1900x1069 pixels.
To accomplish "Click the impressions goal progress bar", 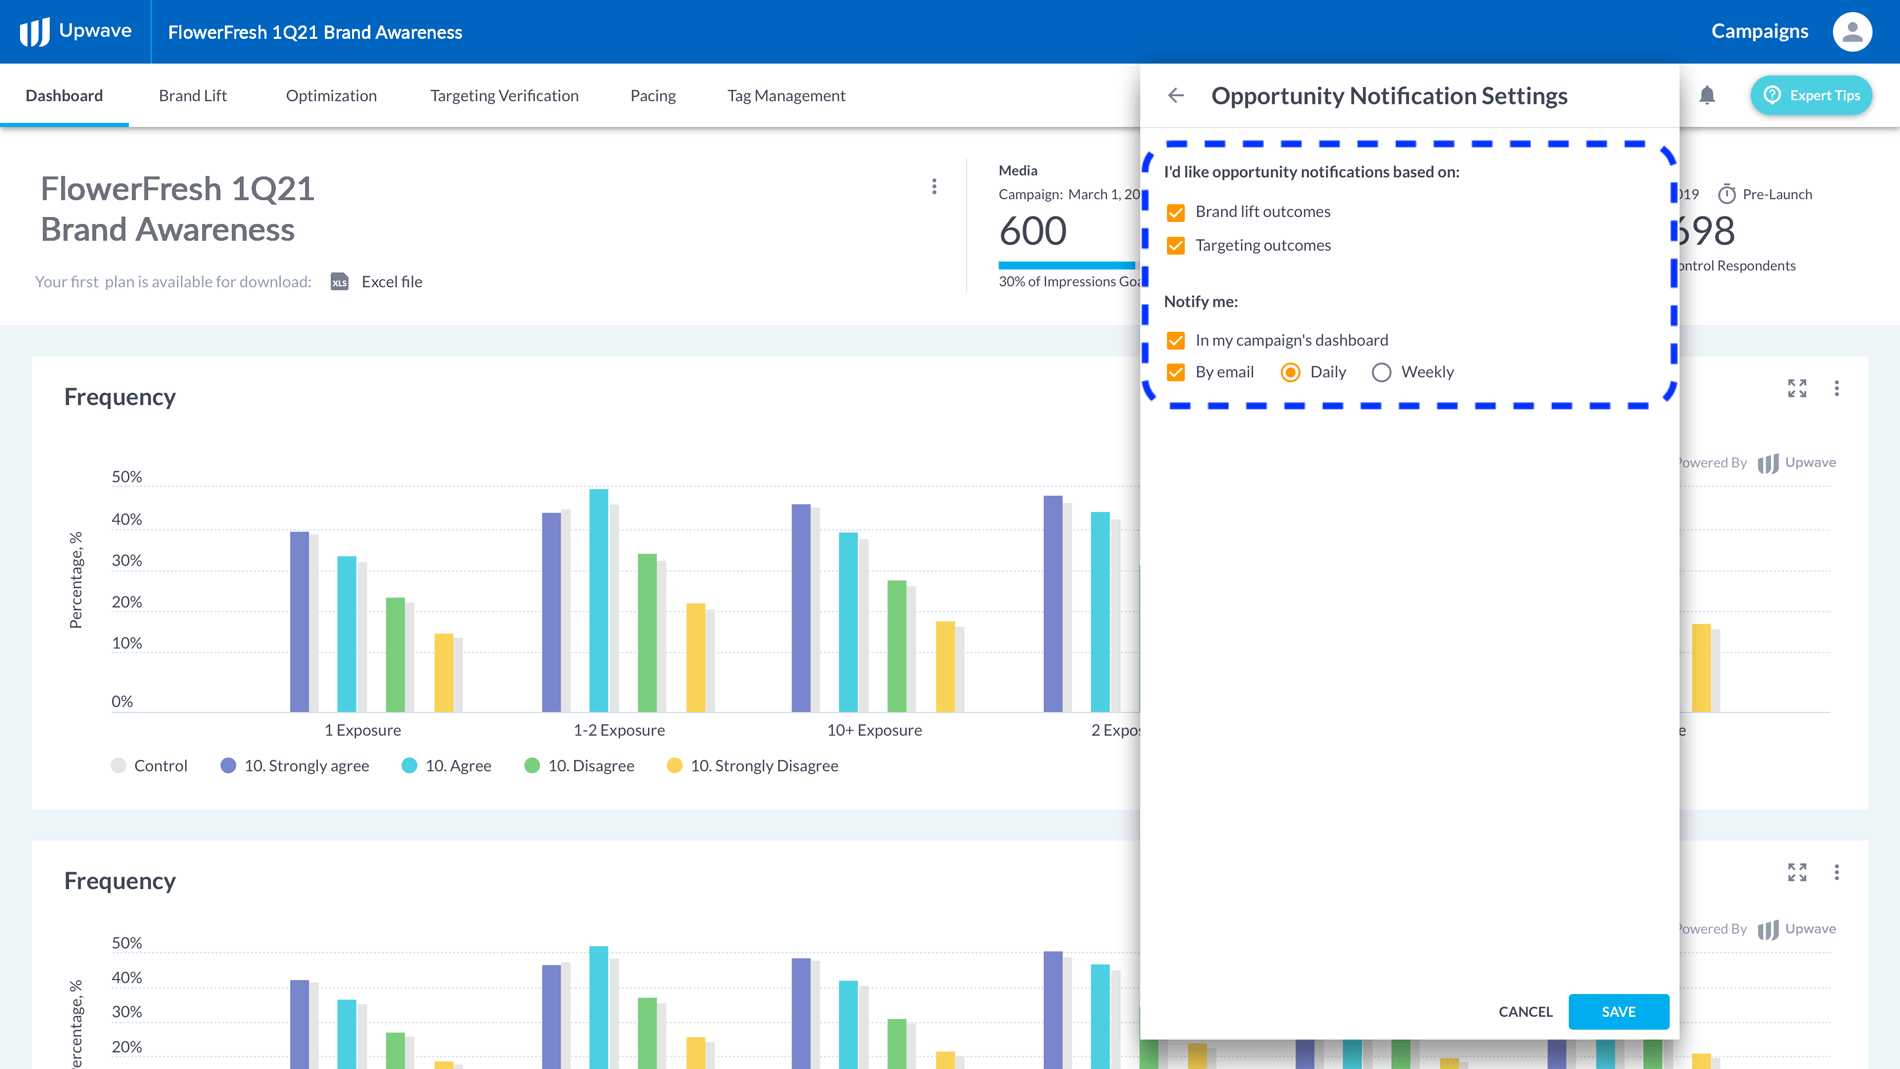I will [1069, 265].
